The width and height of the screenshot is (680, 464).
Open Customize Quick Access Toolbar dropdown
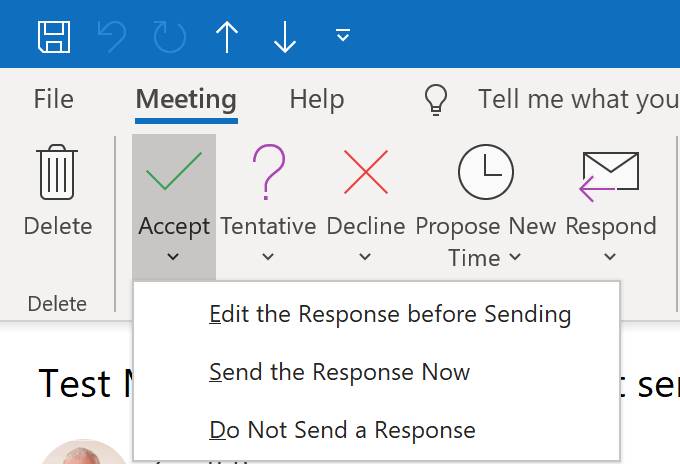pyautogui.click(x=343, y=35)
